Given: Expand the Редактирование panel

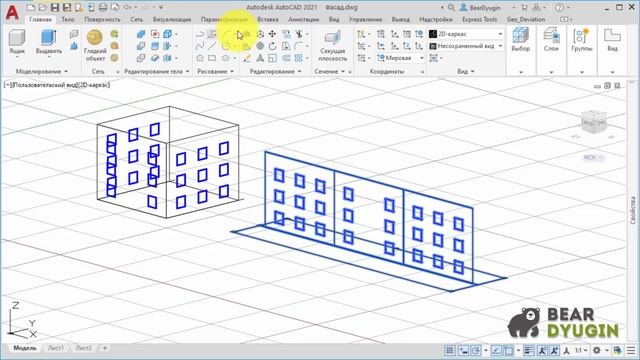Looking at the screenshot, I should pyautogui.click(x=276, y=71).
